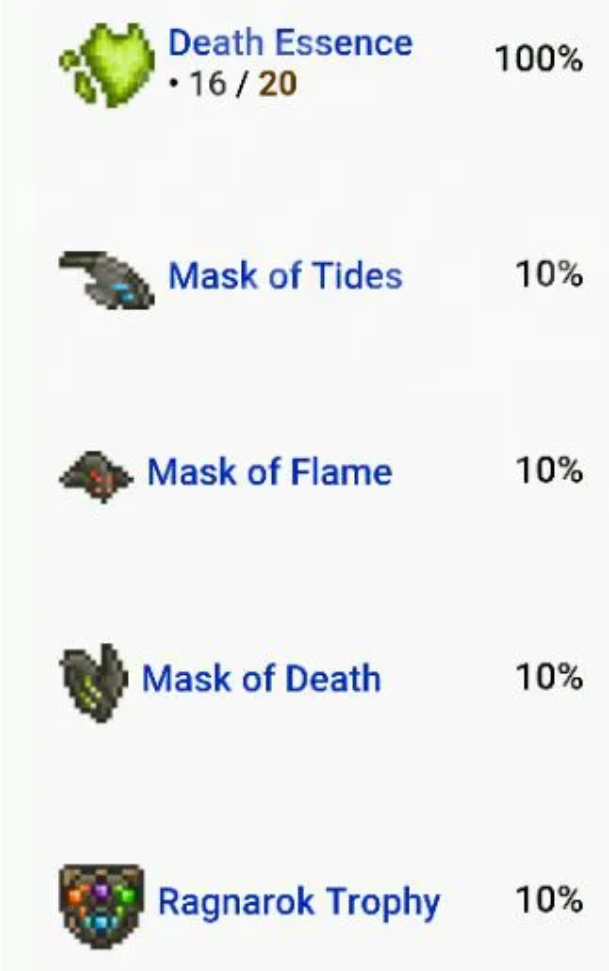The width and height of the screenshot is (609, 971).
Task: Click the bold brown quantity number 20
Action: coord(278,84)
